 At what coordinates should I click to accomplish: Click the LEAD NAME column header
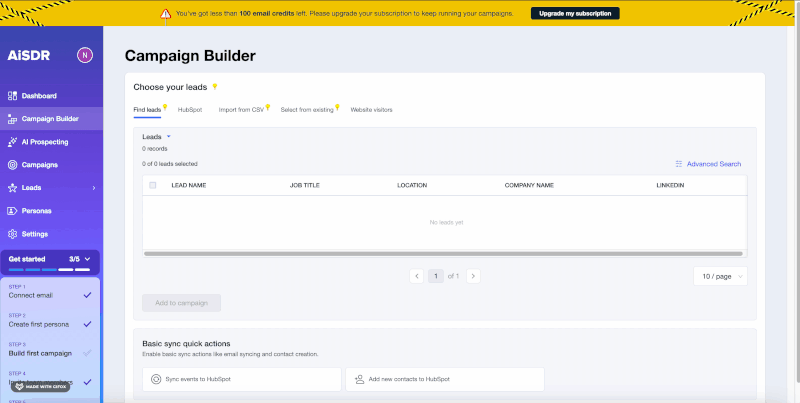pos(189,185)
